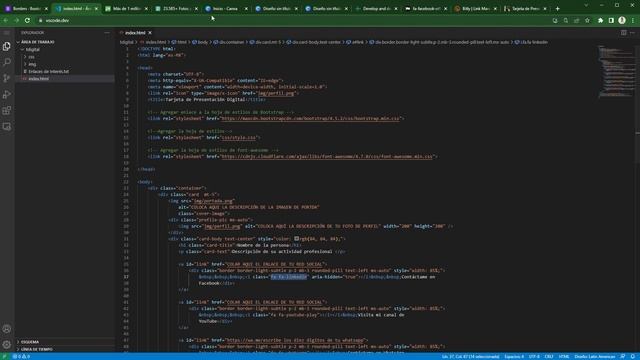Open the Explorer view in activity bar

(x=7, y=46)
